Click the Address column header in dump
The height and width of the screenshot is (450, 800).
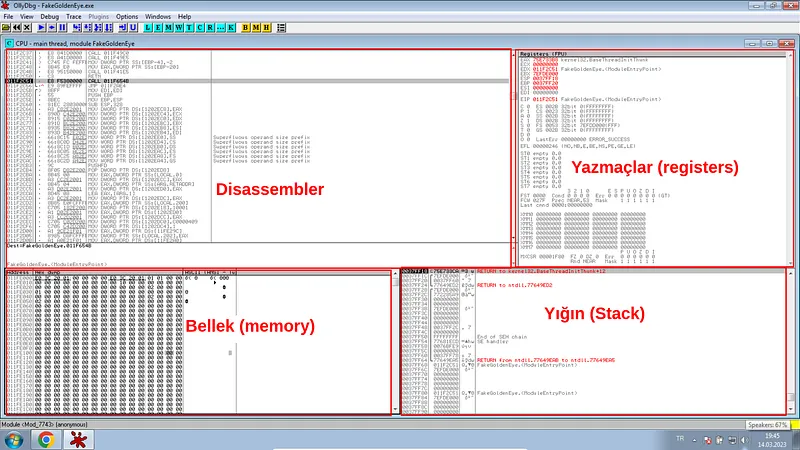tap(19, 273)
